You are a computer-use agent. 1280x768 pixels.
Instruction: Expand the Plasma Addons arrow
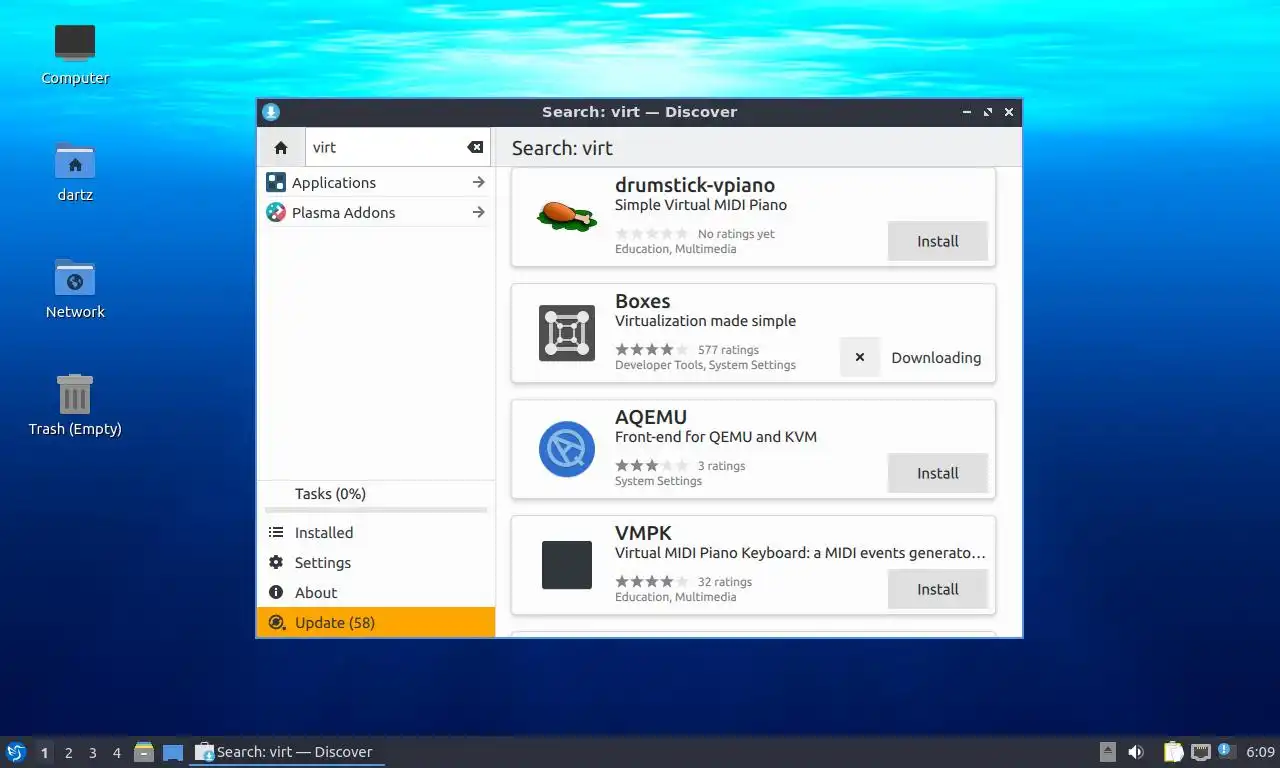[478, 212]
